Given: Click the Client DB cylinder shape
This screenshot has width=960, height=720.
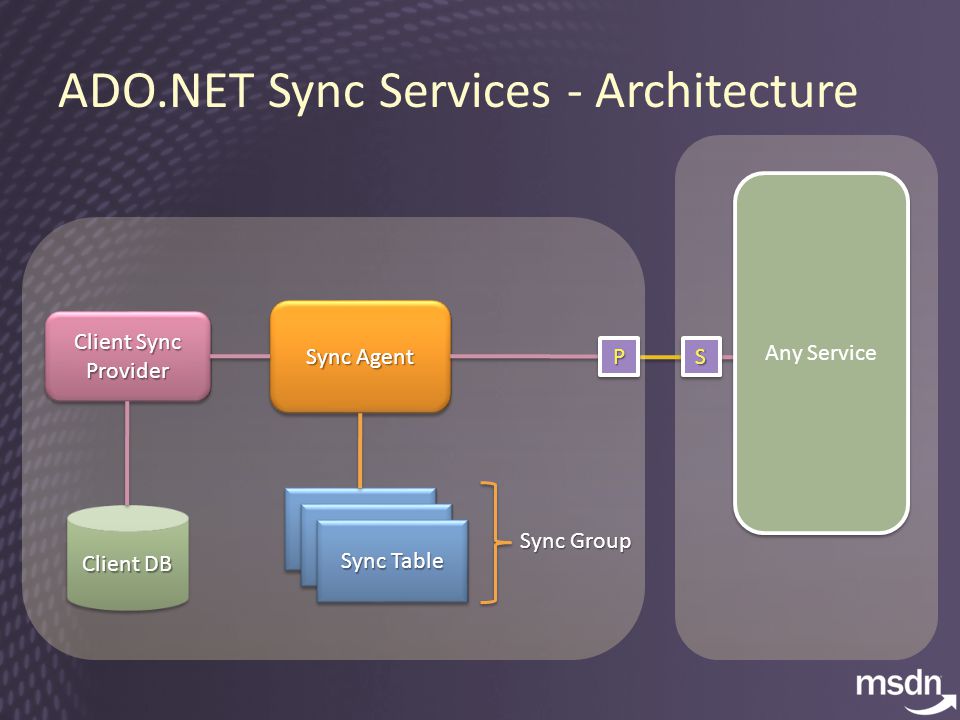Looking at the screenshot, I should point(127,558).
